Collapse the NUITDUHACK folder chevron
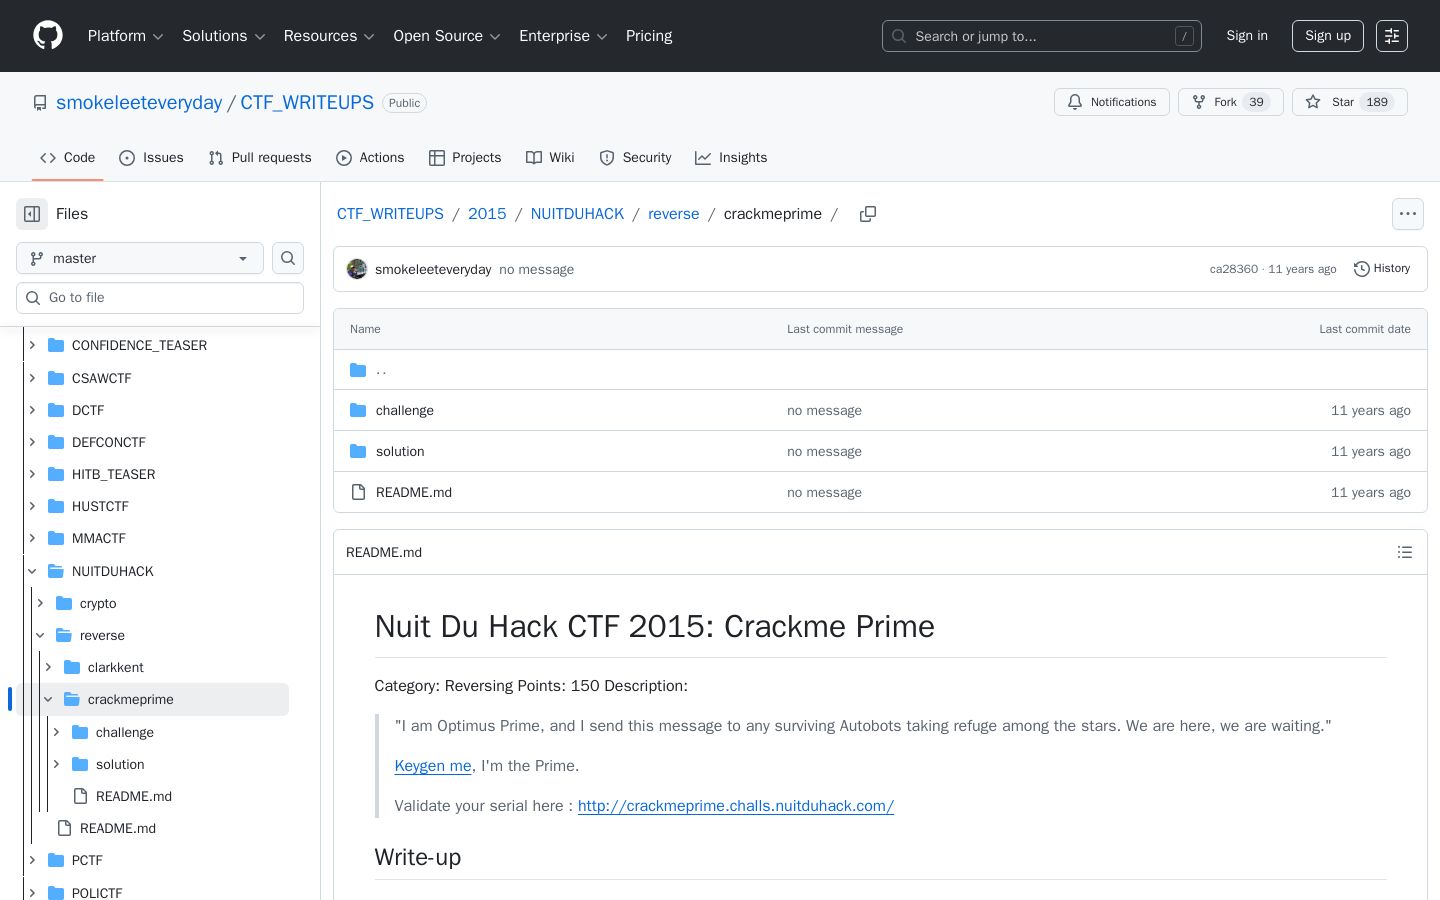 pos(32,571)
